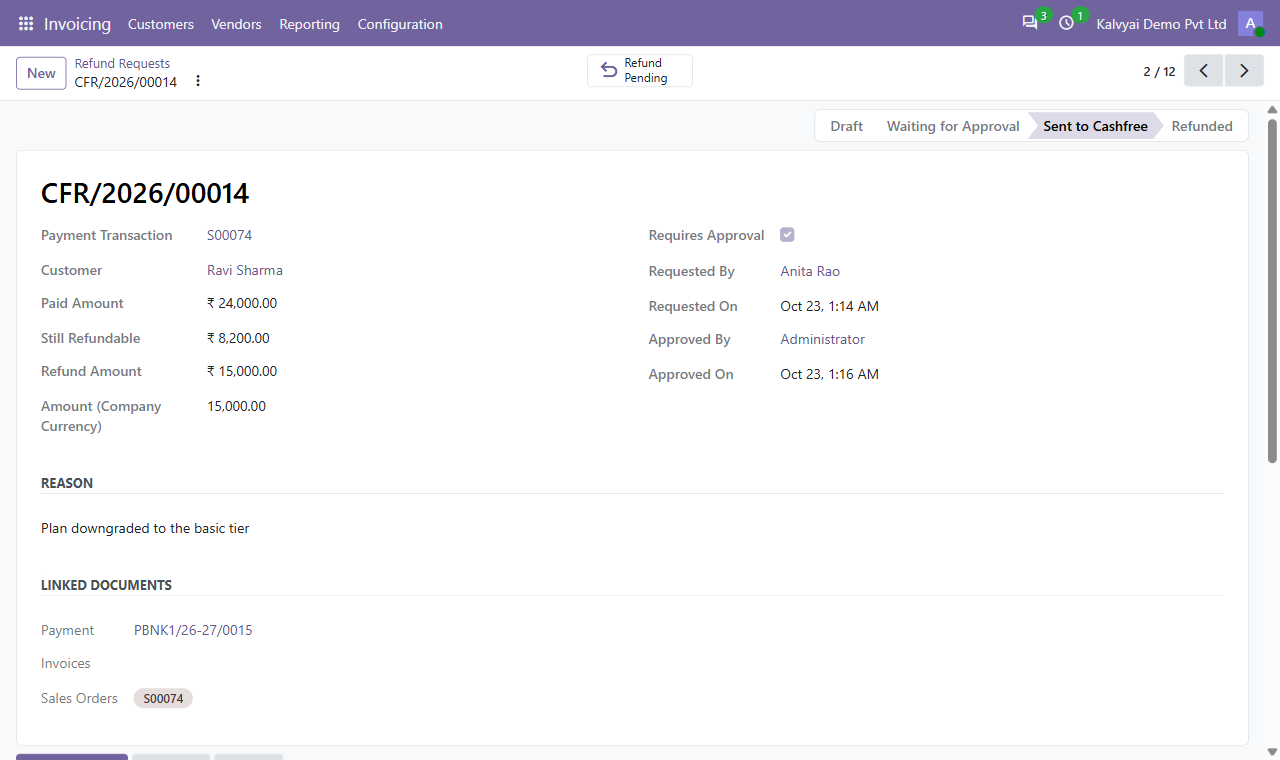Viewport: 1280px width, 760px height.
Task: Click the Still Refundable ₹ 8,200.00 value
Action: [238, 338]
